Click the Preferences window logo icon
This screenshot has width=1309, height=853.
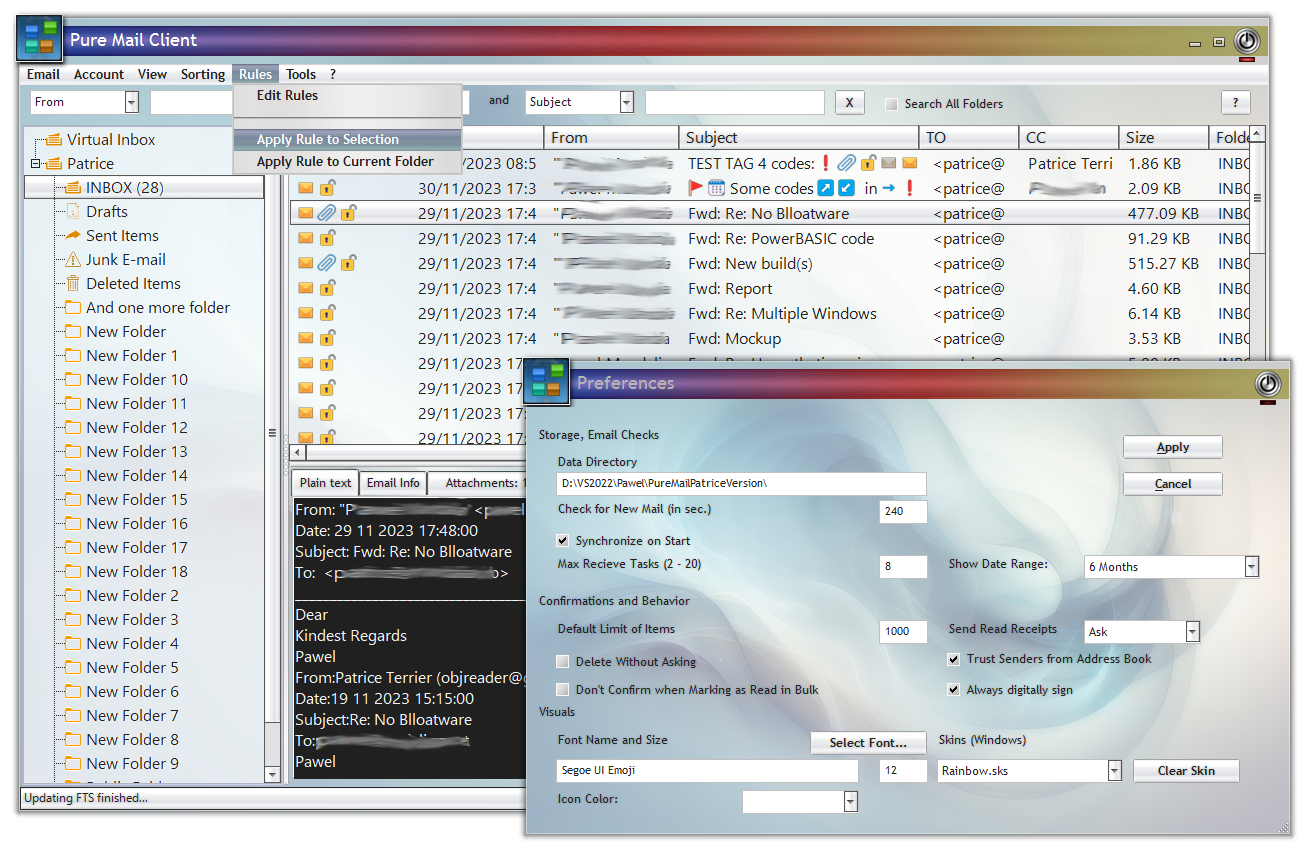tap(546, 382)
